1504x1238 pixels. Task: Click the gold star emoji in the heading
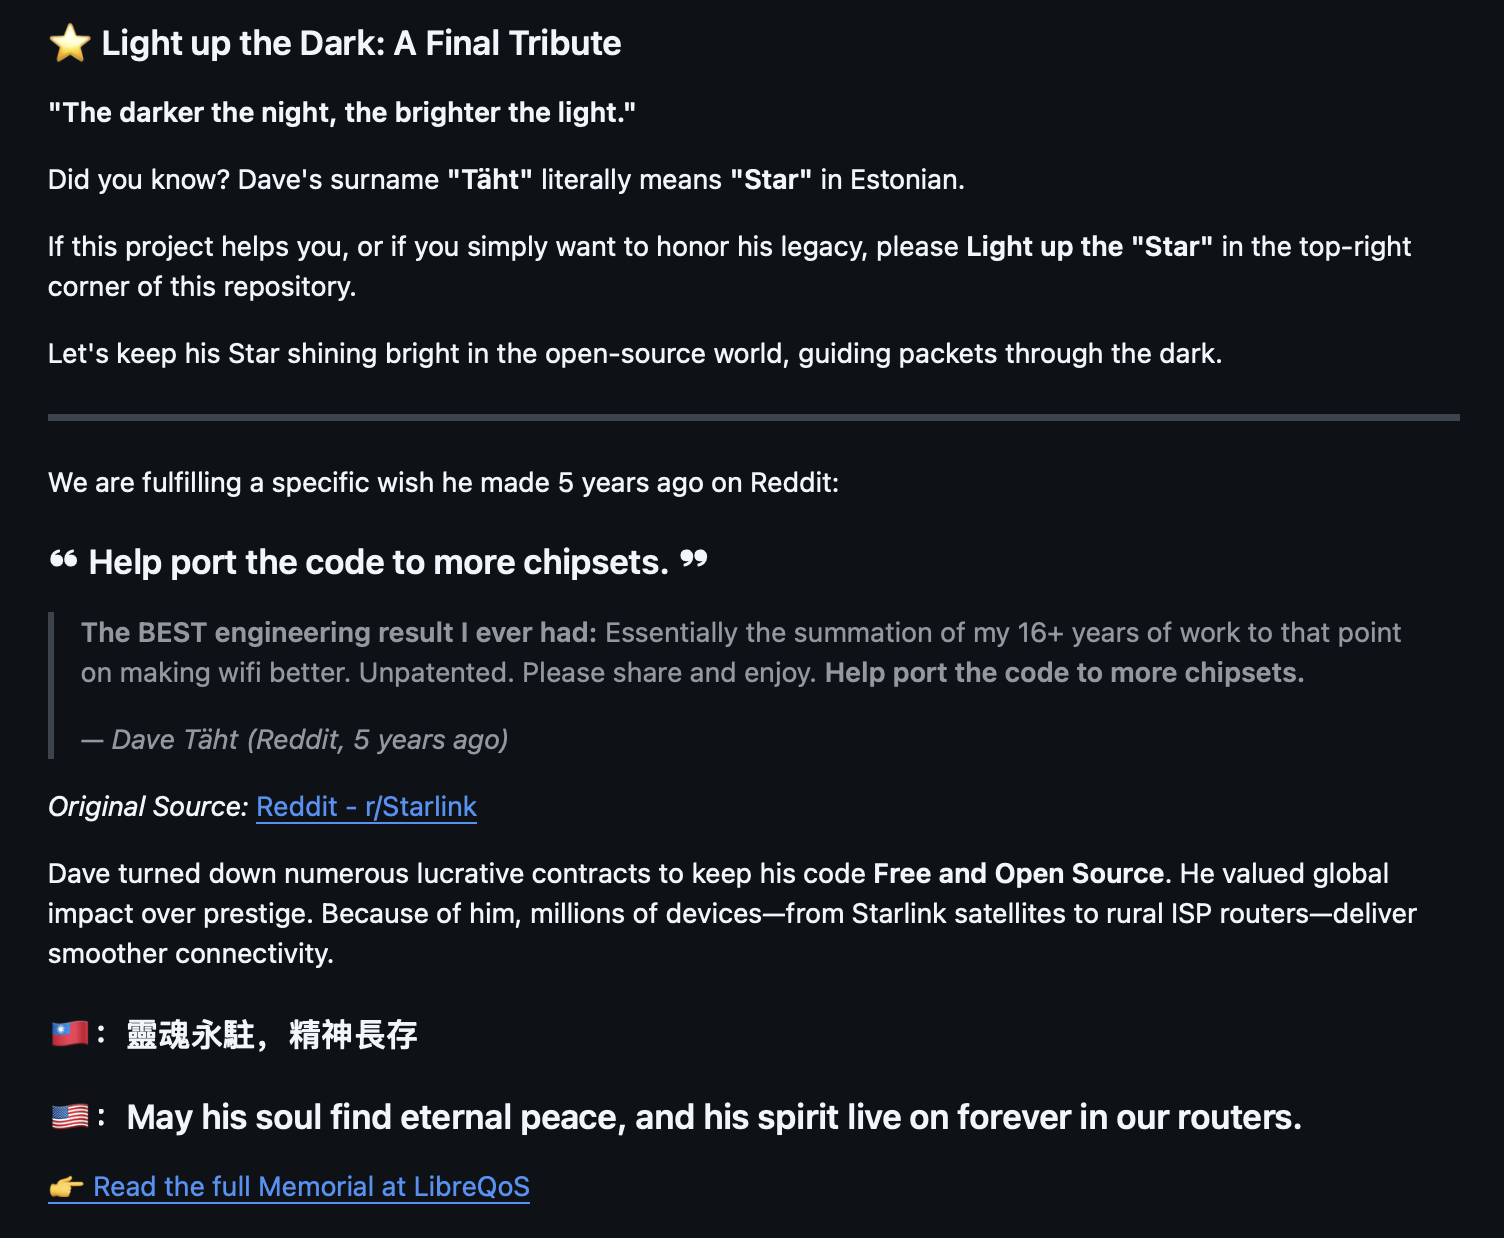(70, 44)
